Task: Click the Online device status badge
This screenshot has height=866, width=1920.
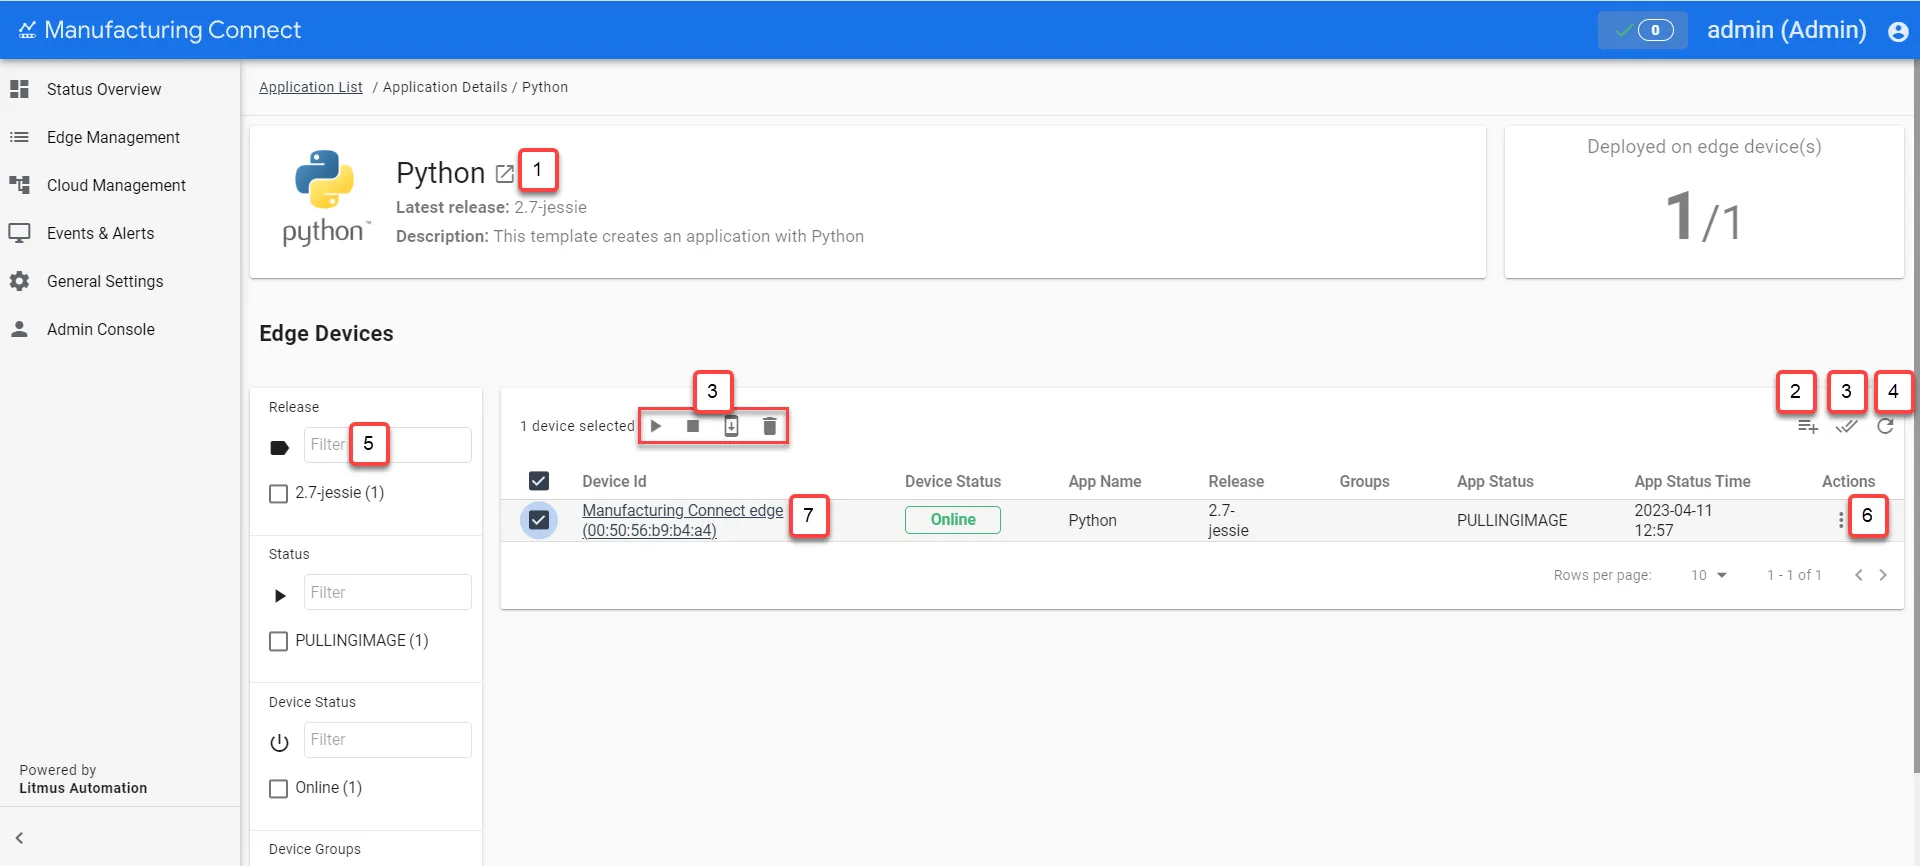Action: click(x=953, y=520)
